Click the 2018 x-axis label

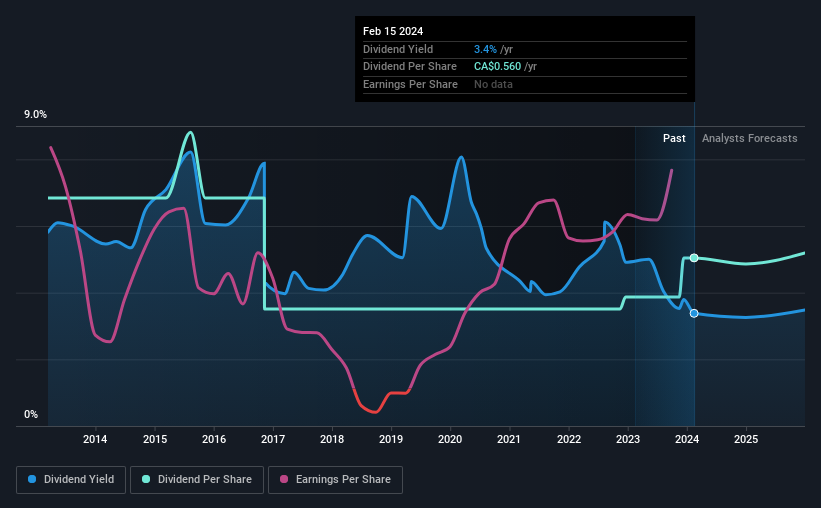coord(332,439)
